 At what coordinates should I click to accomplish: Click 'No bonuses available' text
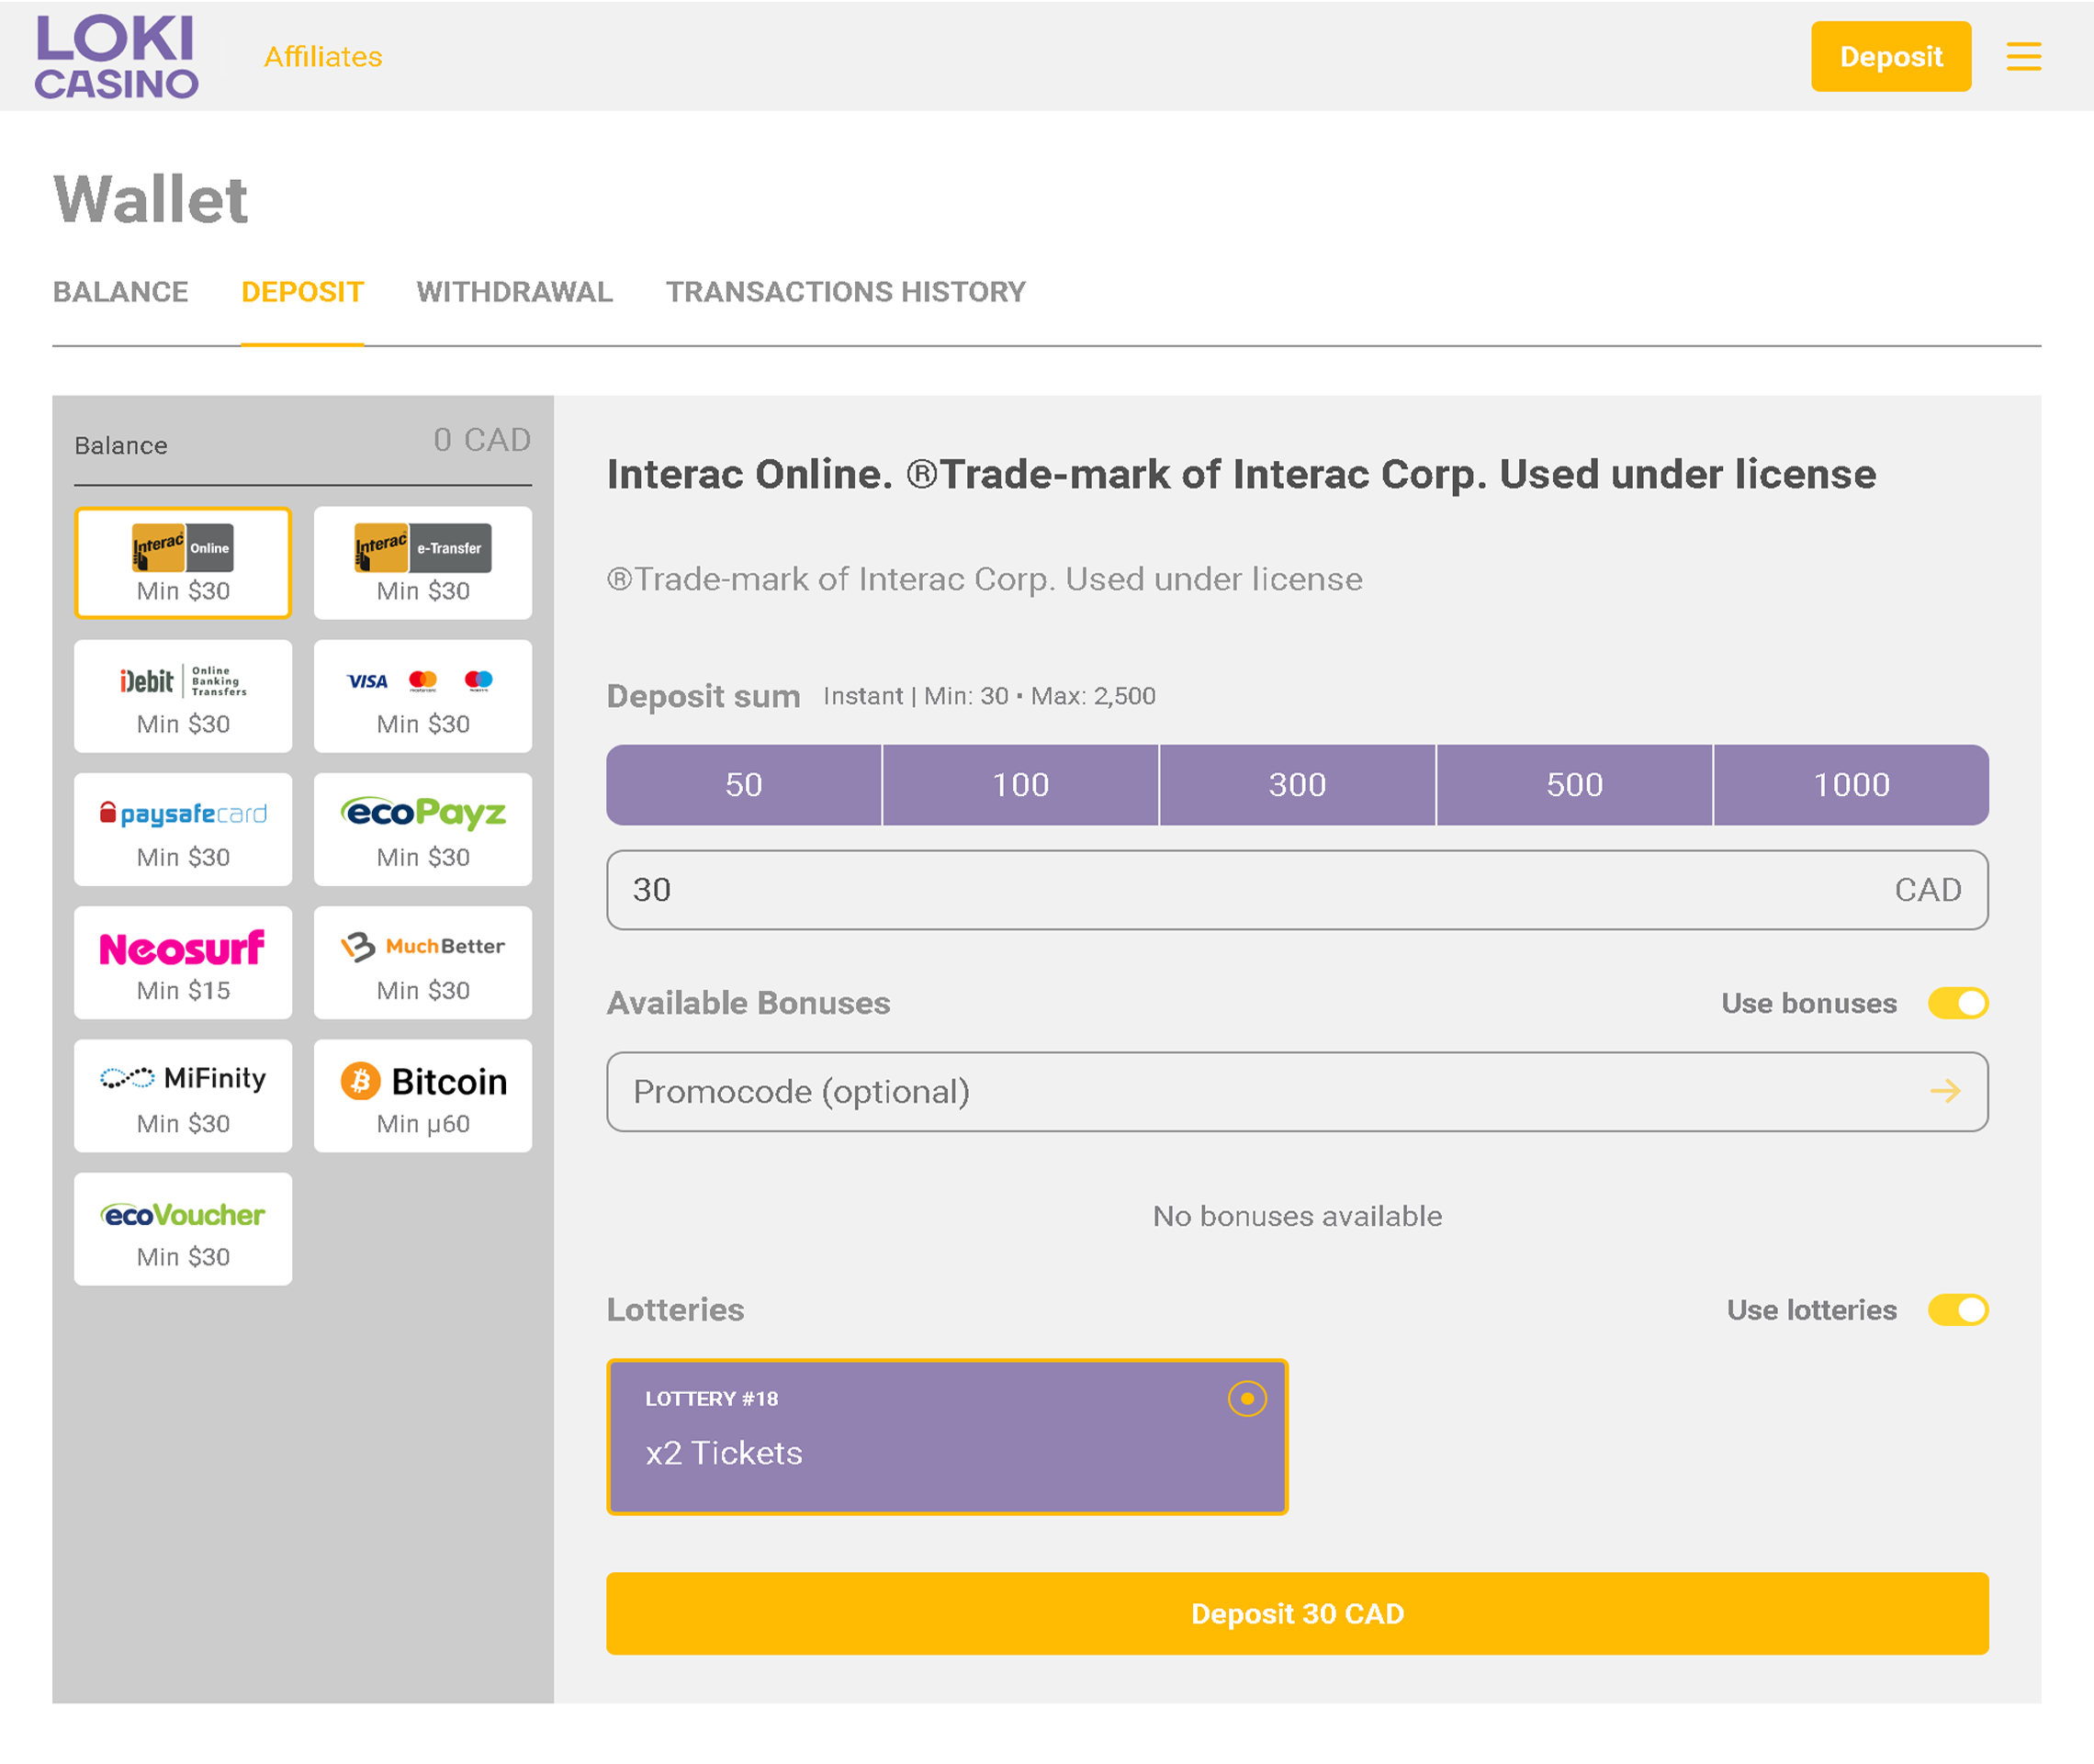[1298, 1216]
